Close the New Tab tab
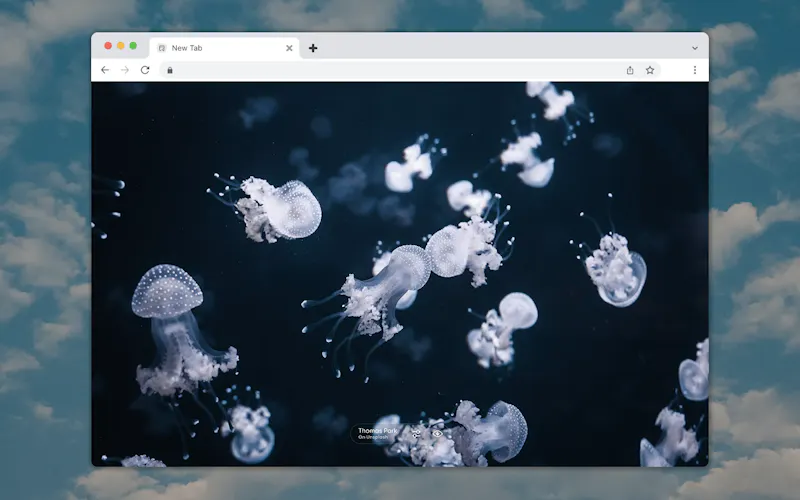 pos(289,48)
